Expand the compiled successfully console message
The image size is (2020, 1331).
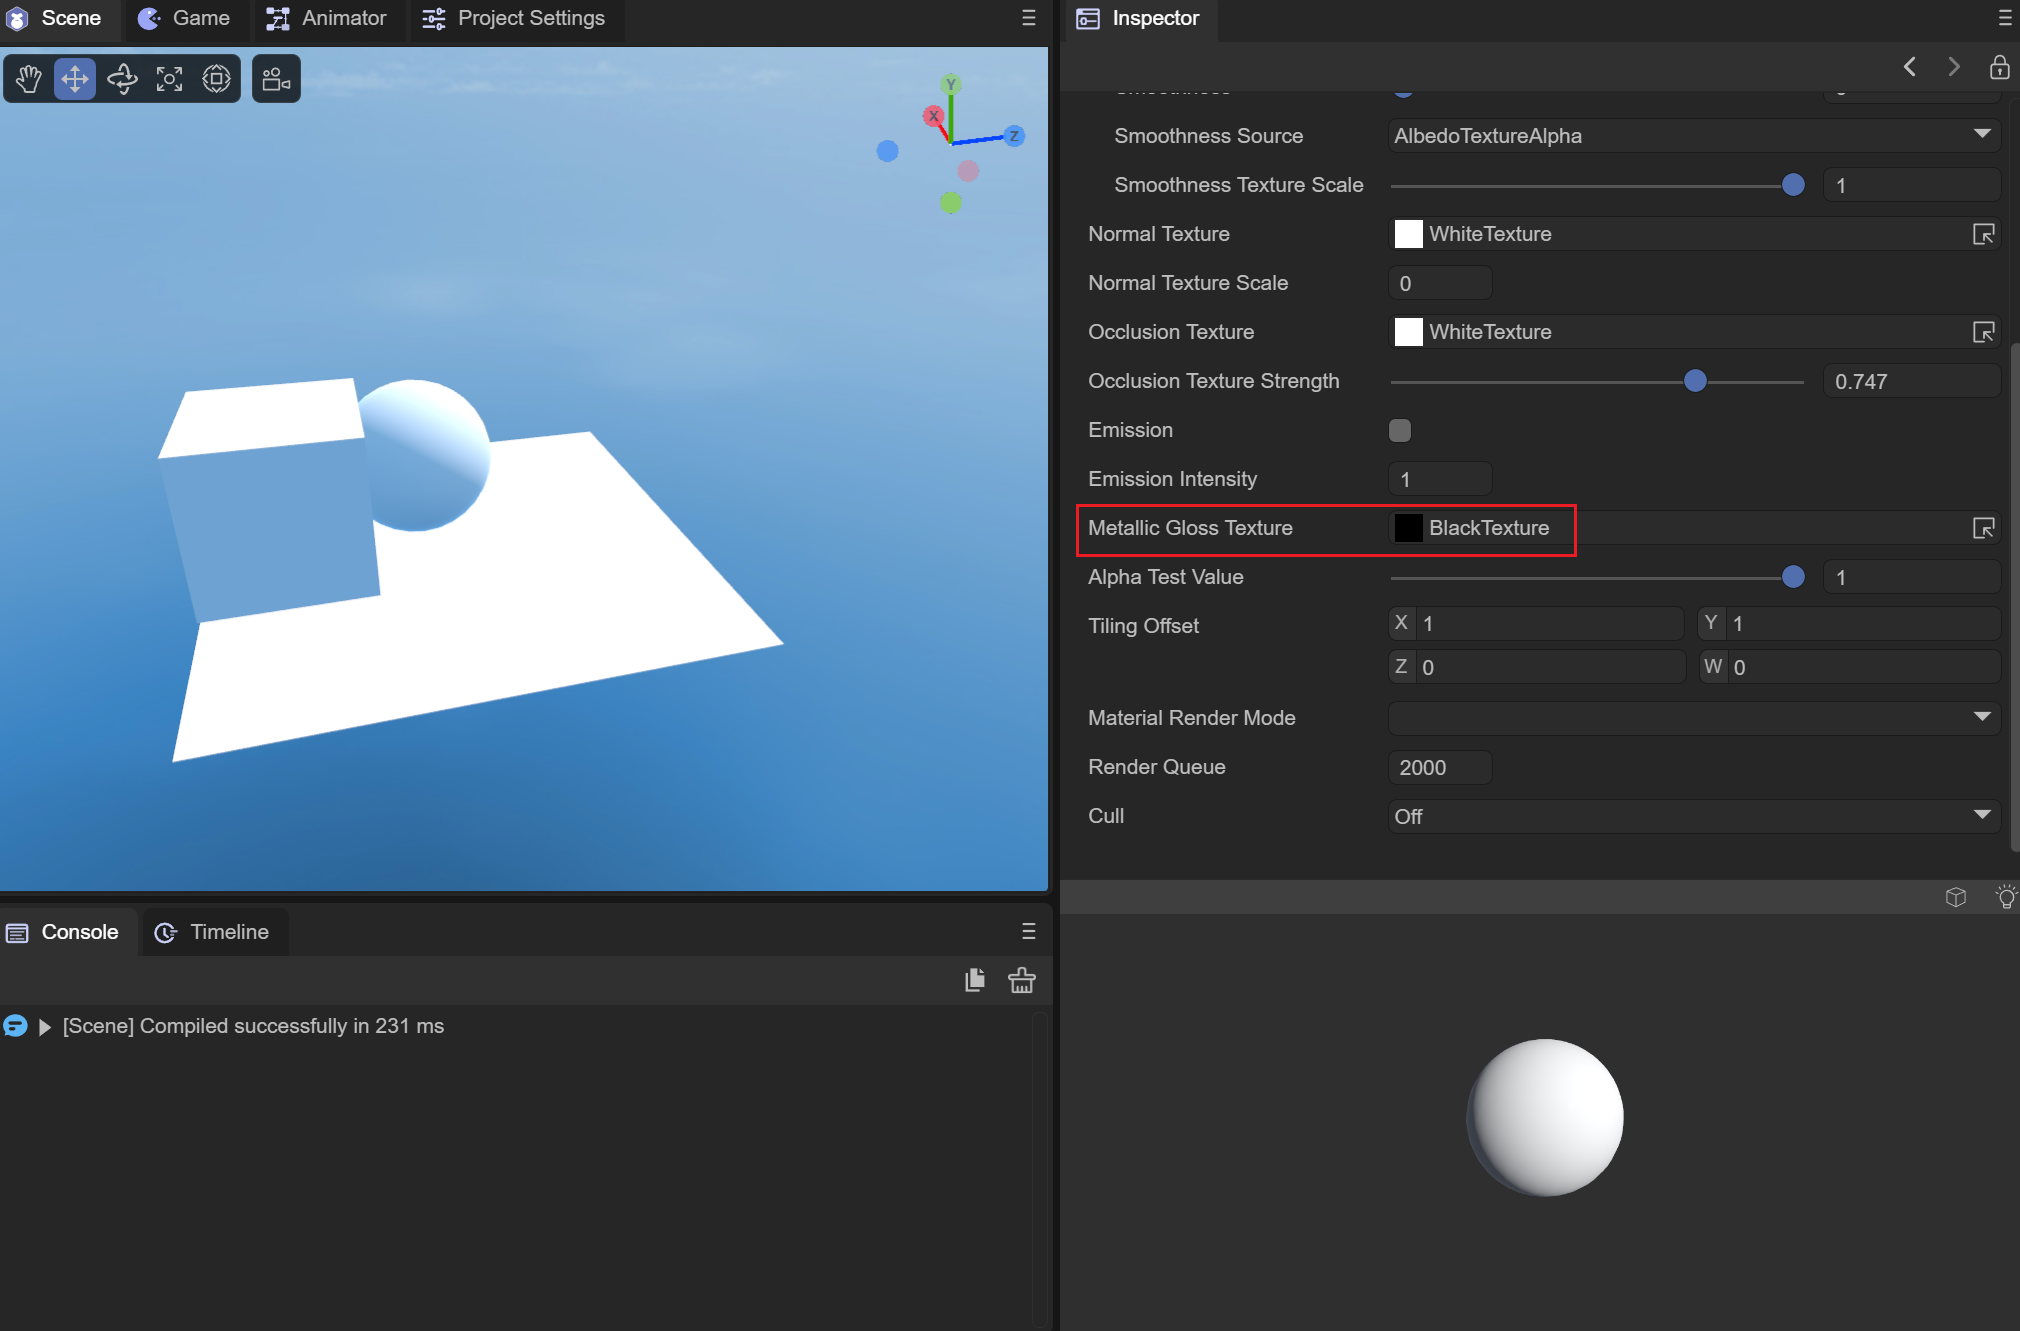[x=44, y=1027]
